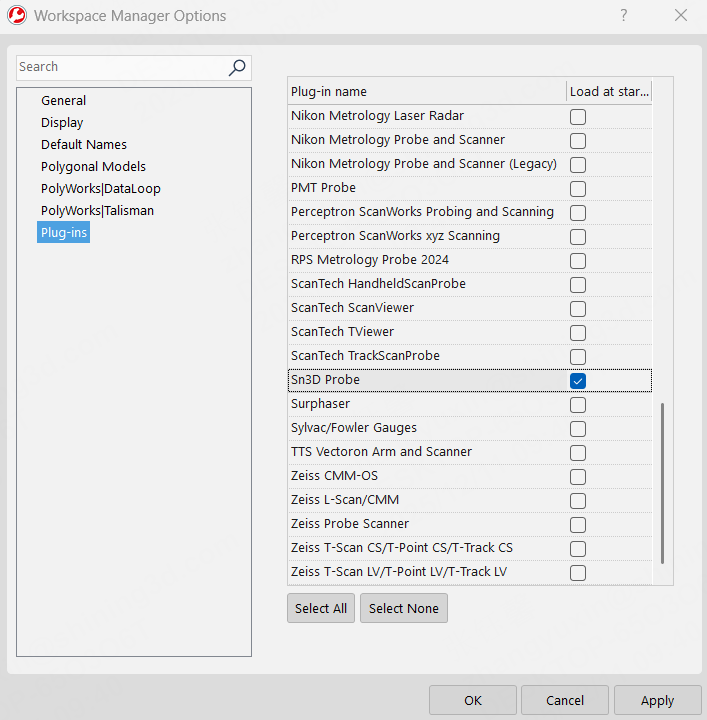The height and width of the screenshot is (720, 707).
Task: Confirm with the OK button
Action: [x=472, y=700]
